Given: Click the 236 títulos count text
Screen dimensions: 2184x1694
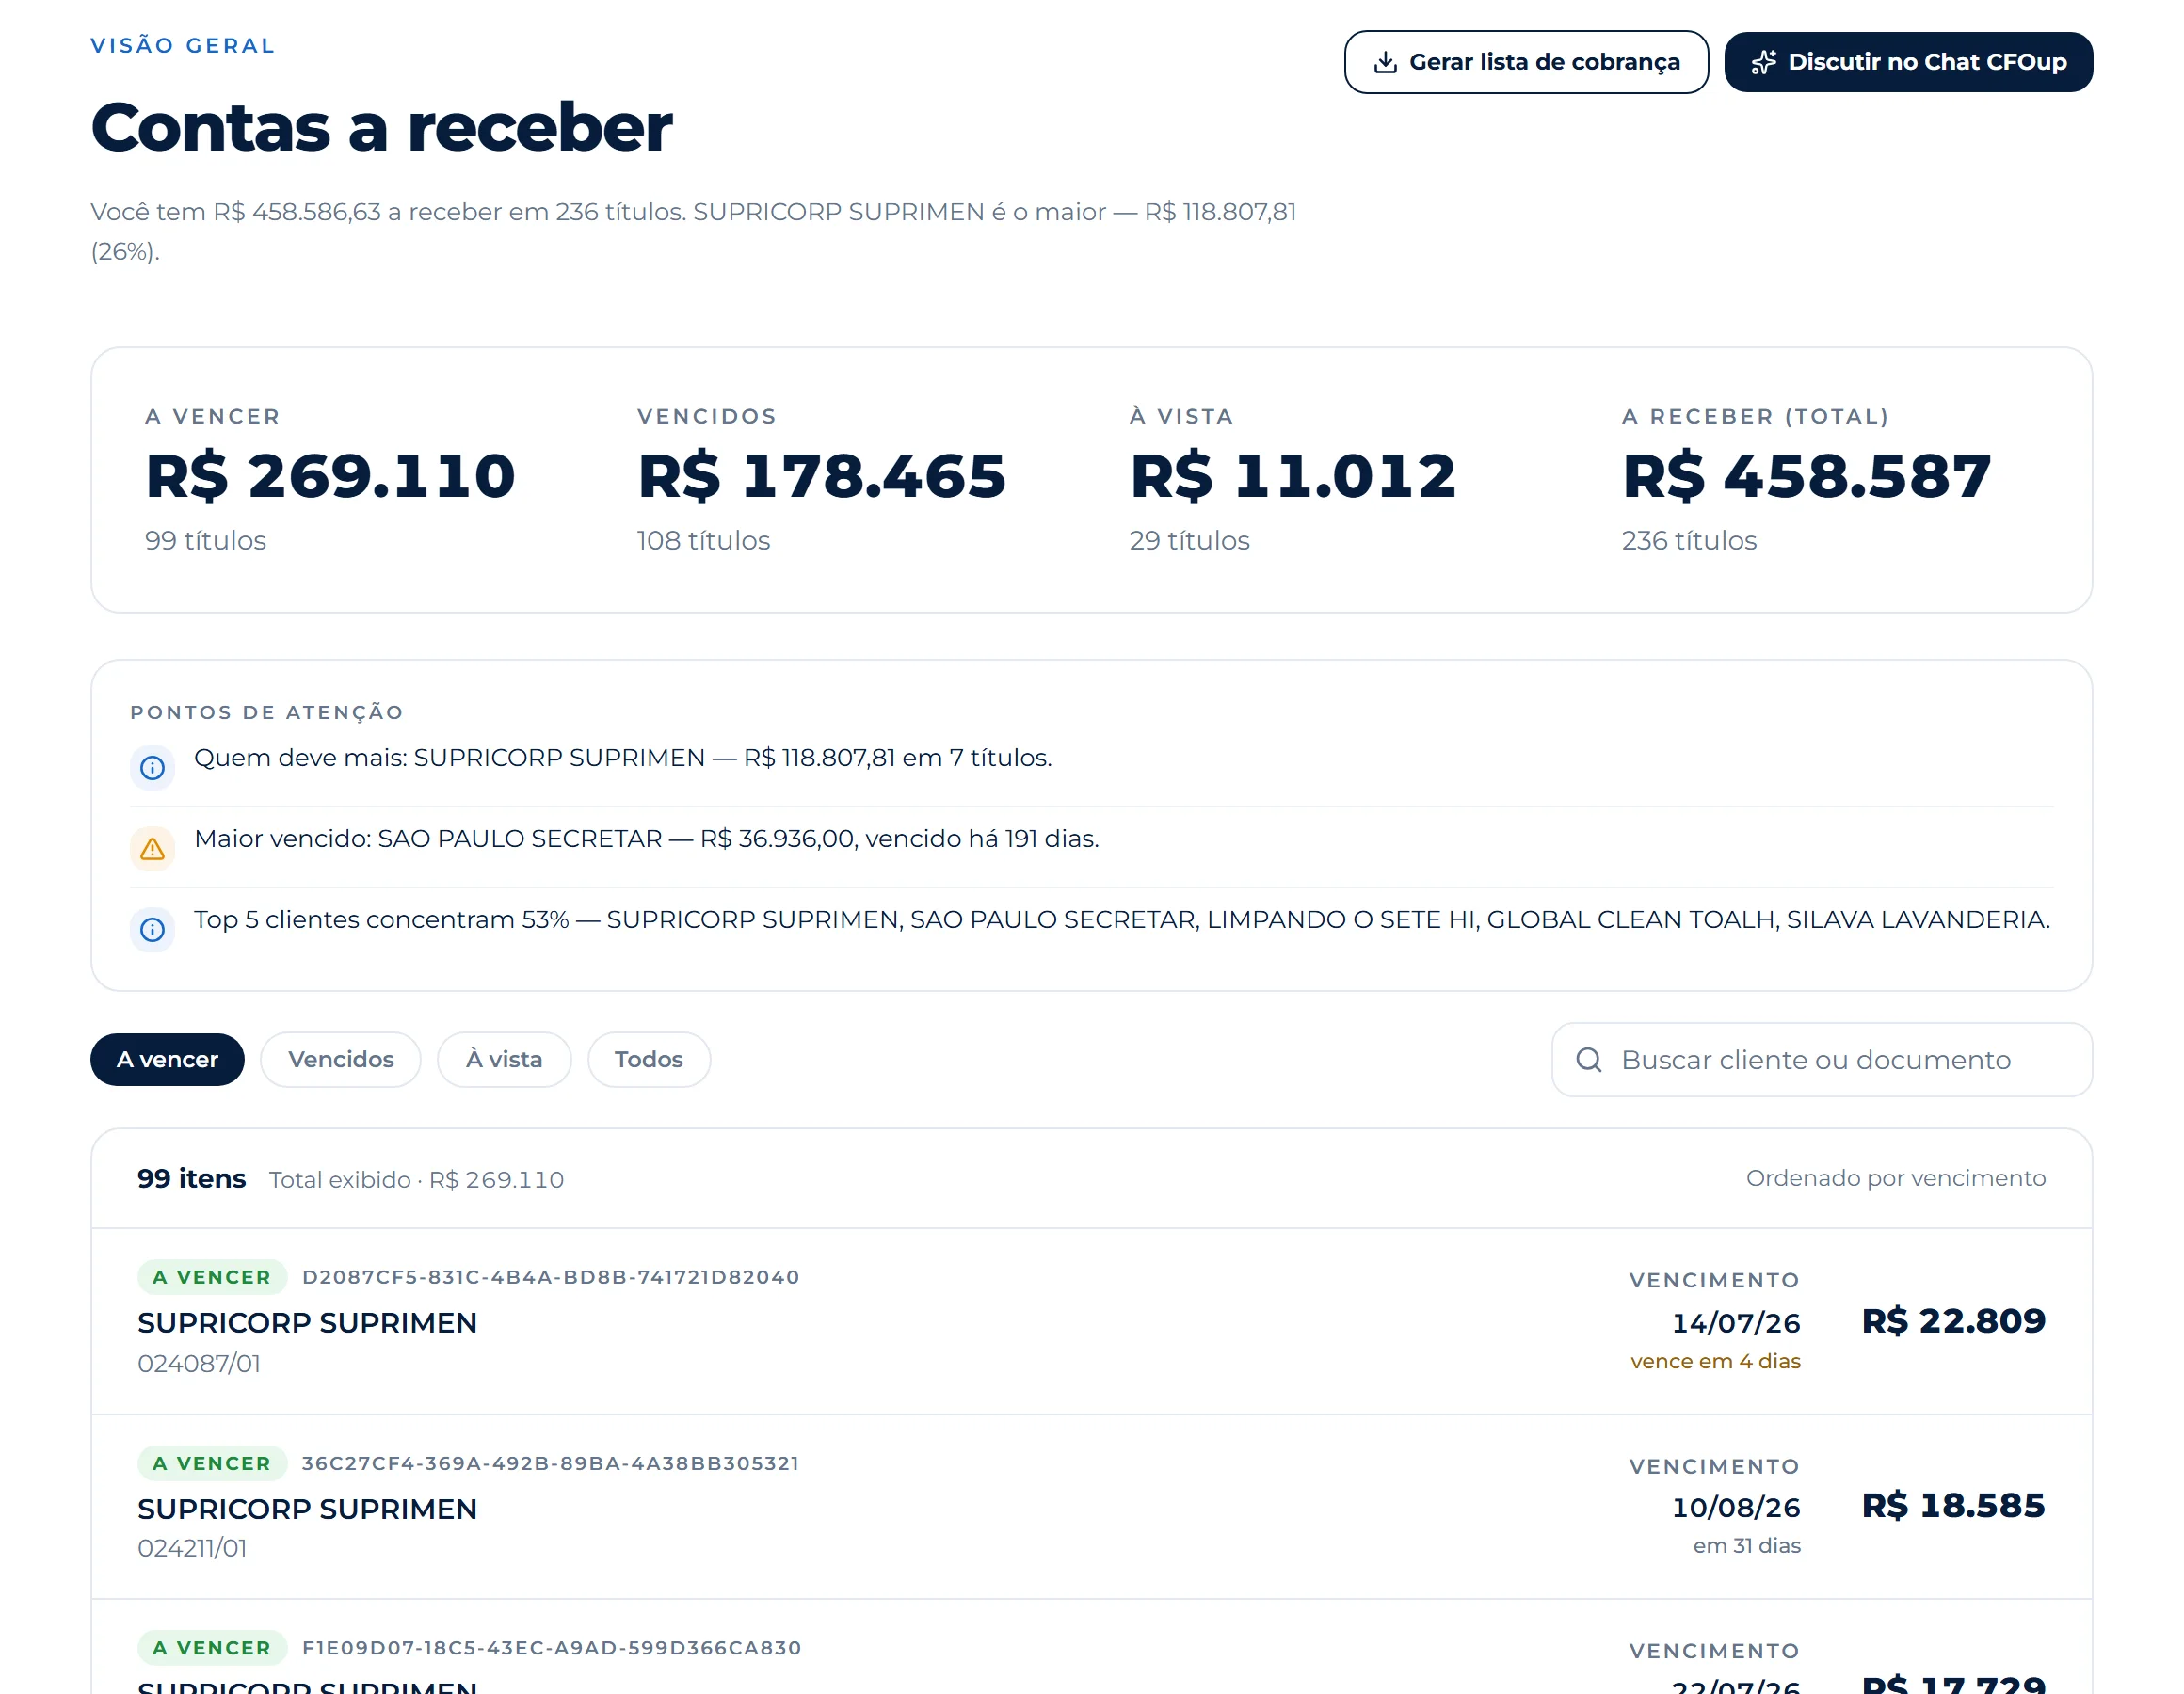Looking at the screenshot, I should pyautogui.click(x=1689, y=541).
